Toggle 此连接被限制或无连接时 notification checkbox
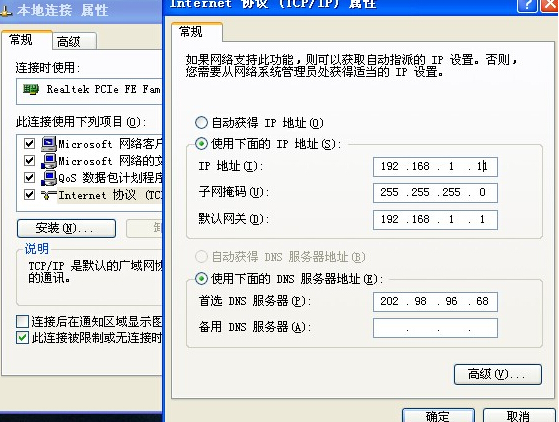The height and width of the screenshot is (422, 559). [x=22, y=338]
